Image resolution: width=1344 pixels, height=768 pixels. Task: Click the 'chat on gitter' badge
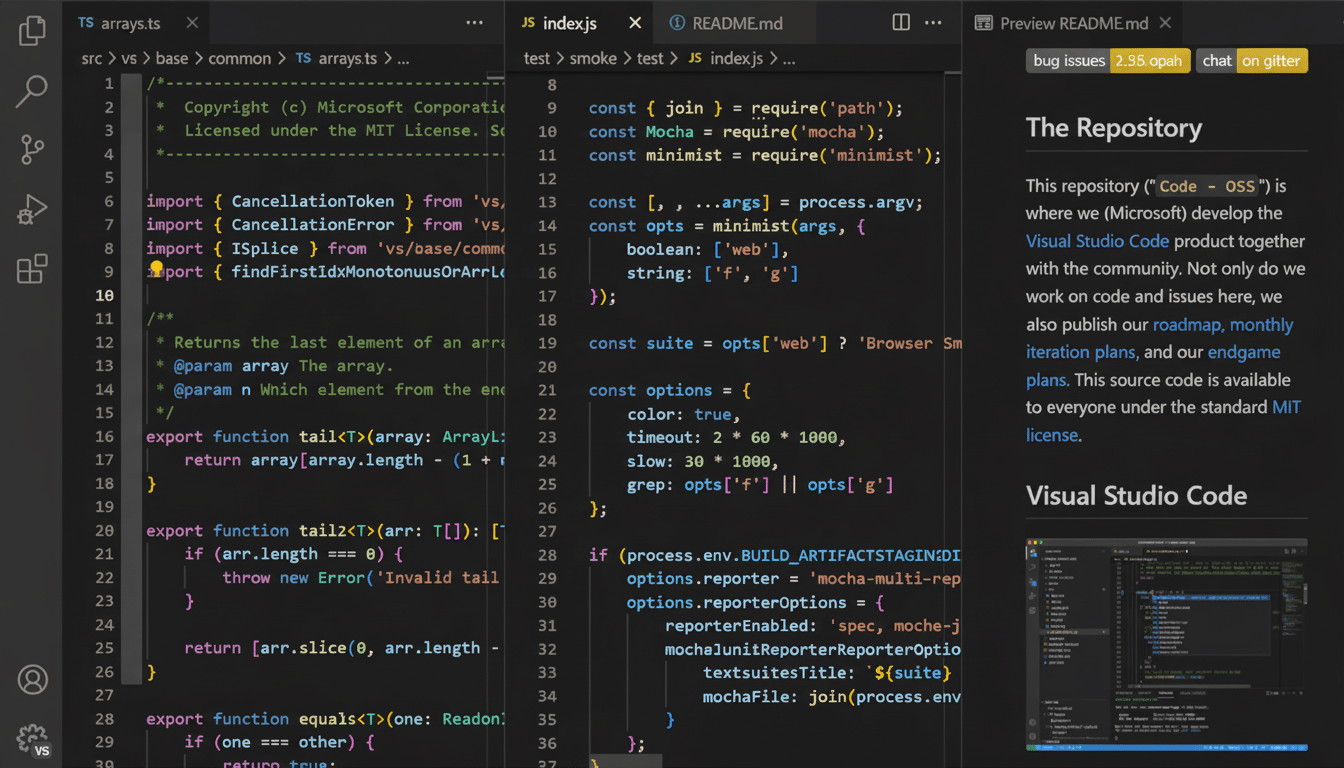1251,60
